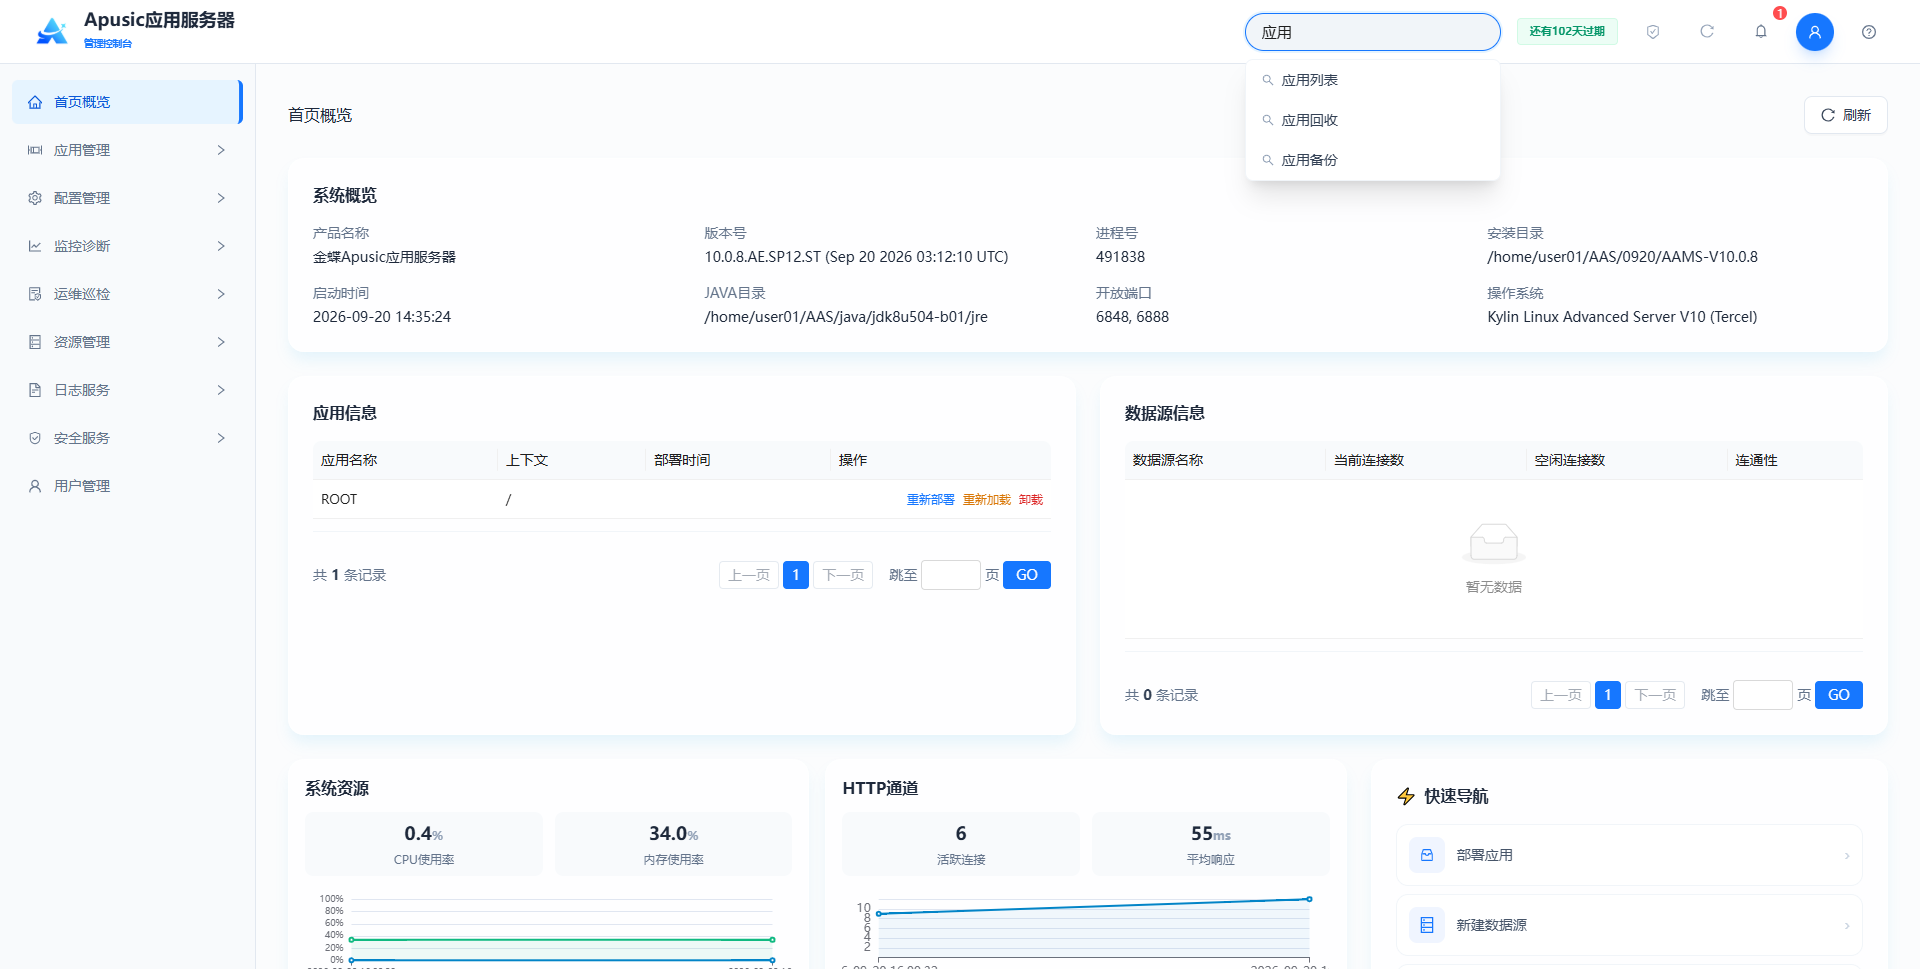Click the 新建数据源 quick navigation icon
Screen dimensions: 1920x969
click(x=1427, y=925)
